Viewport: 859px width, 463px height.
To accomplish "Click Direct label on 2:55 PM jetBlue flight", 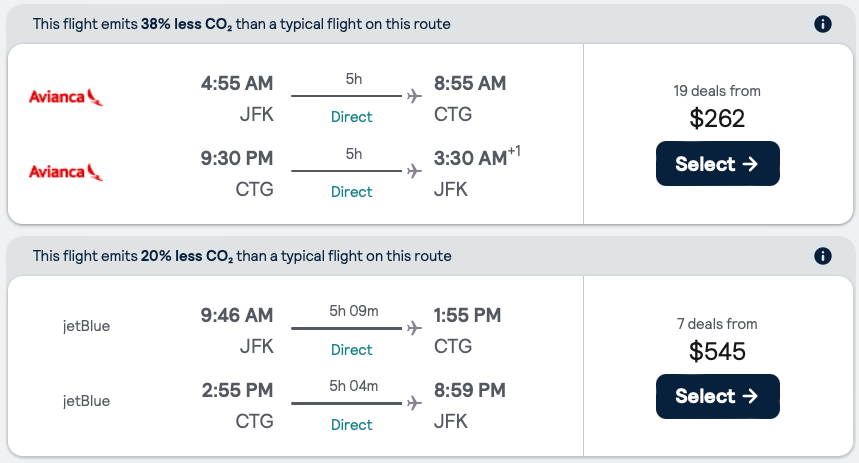I will pos(351,425).
